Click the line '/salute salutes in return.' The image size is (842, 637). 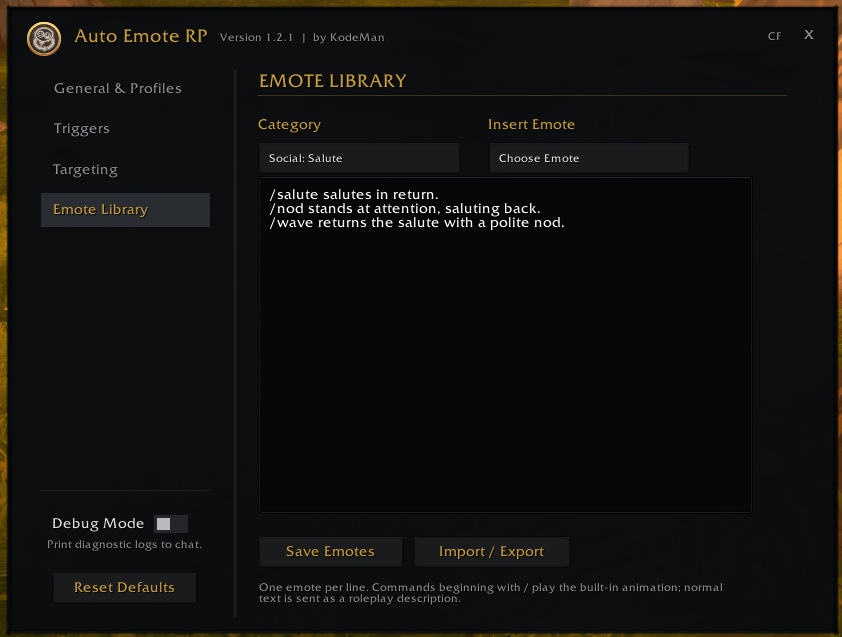[x=354, y=194]
